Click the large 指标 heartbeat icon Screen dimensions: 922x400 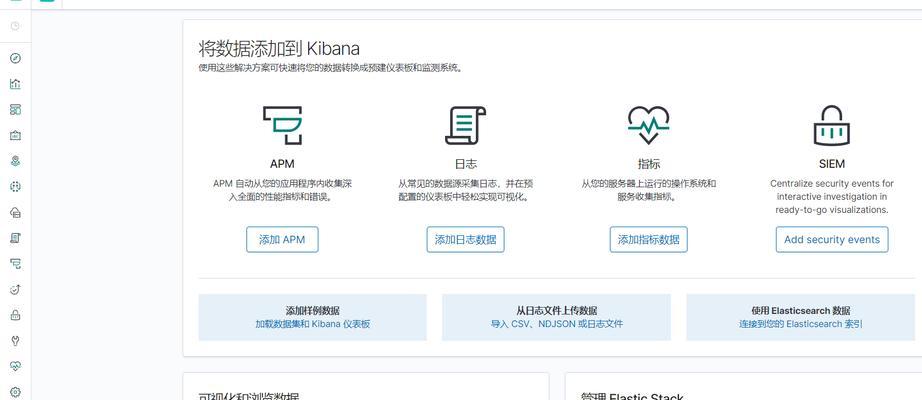point(649,125)
